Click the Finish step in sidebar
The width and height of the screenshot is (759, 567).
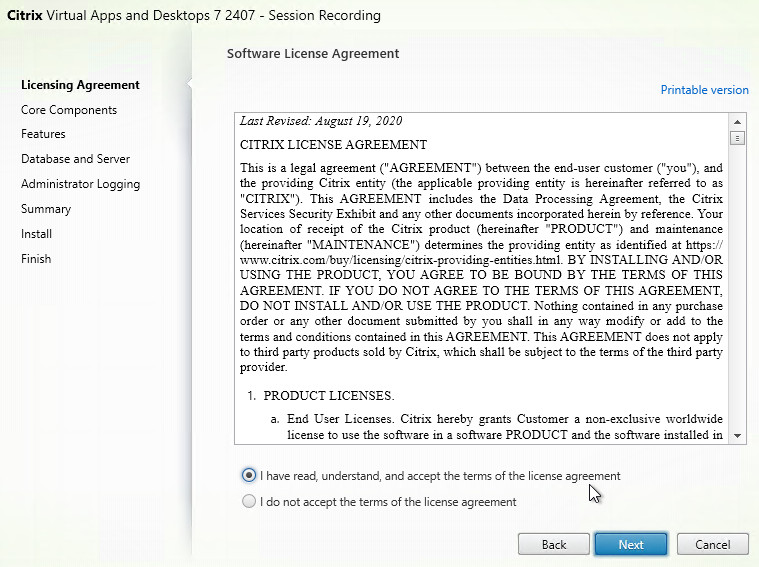click(x=36, y=259)
